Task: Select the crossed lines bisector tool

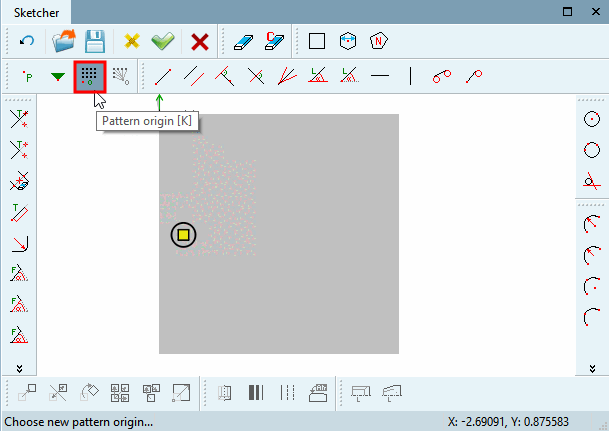Action: tap(256, 76)
